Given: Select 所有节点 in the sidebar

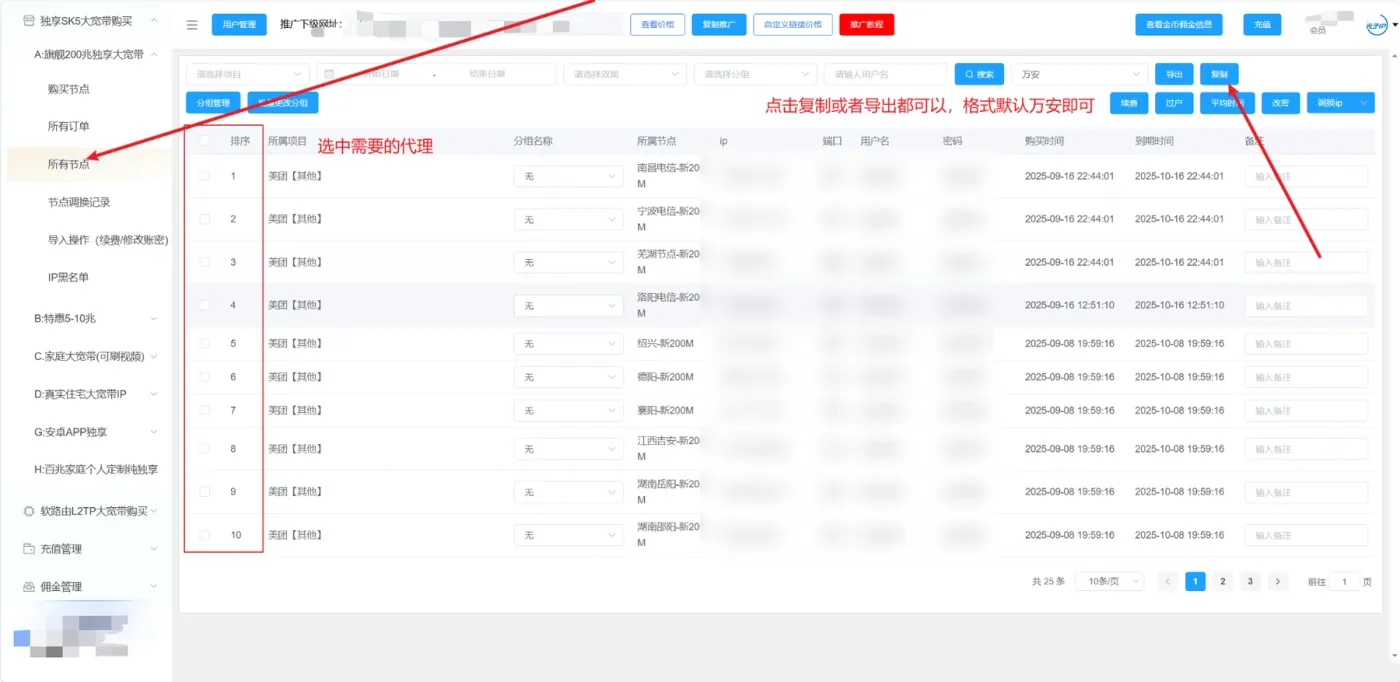Looking at the screenshot, I should 69,164.
